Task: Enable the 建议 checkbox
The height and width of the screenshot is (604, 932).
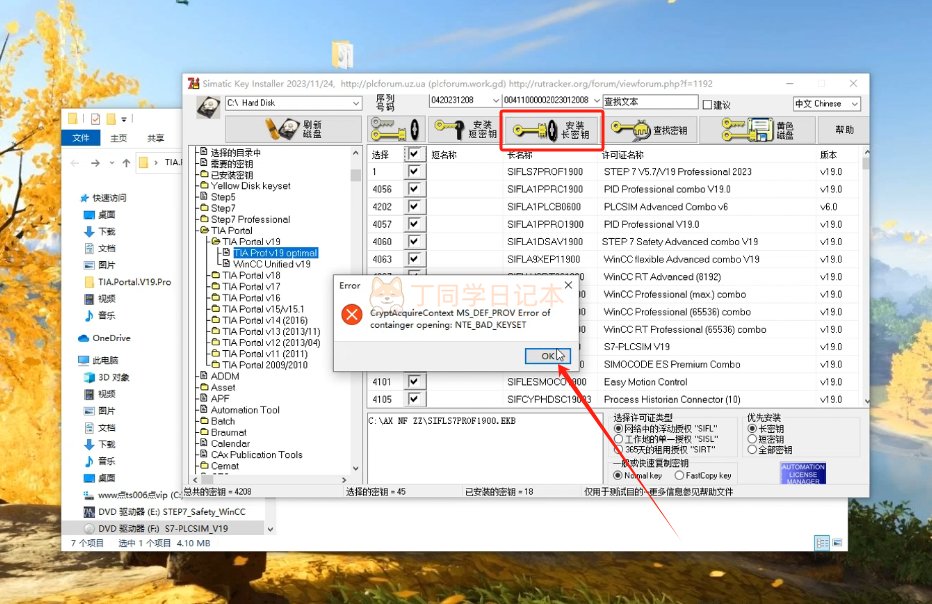Action: [709, 104]
